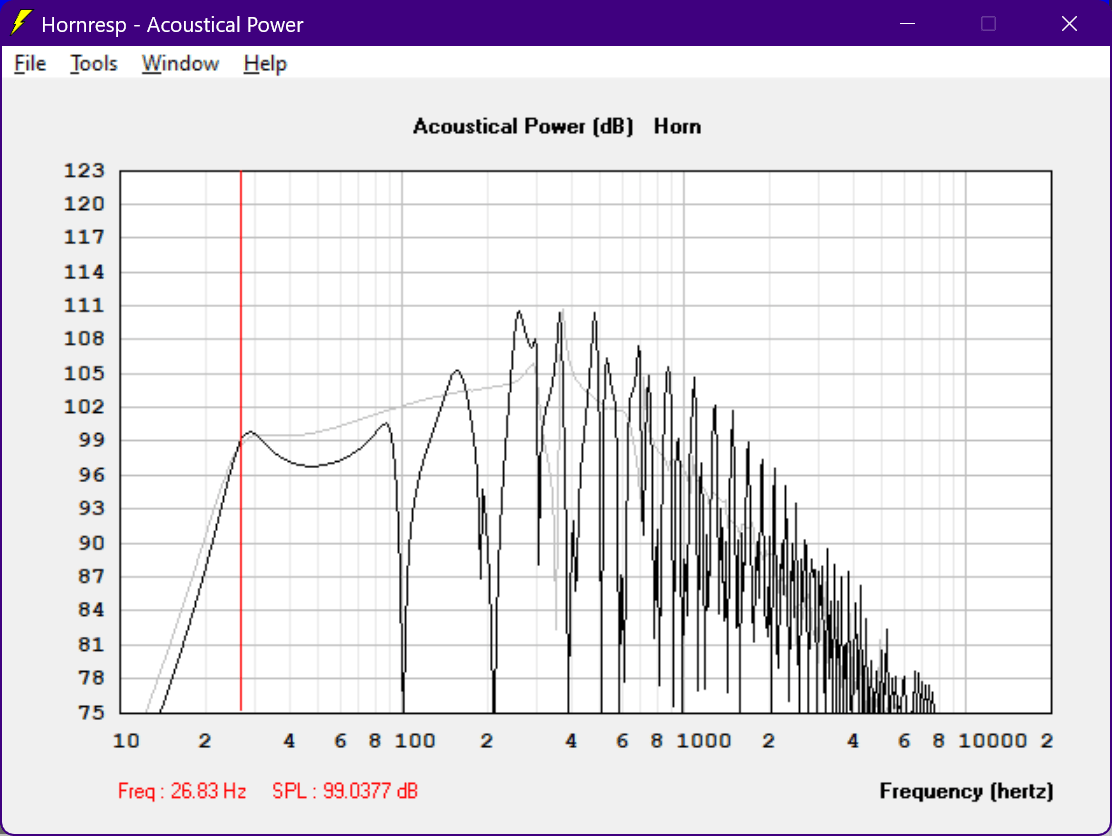Click the red frequency marker line
The height and width of the screenshot is (836, 1112).
pyautogui.click(x=241, y=440)
